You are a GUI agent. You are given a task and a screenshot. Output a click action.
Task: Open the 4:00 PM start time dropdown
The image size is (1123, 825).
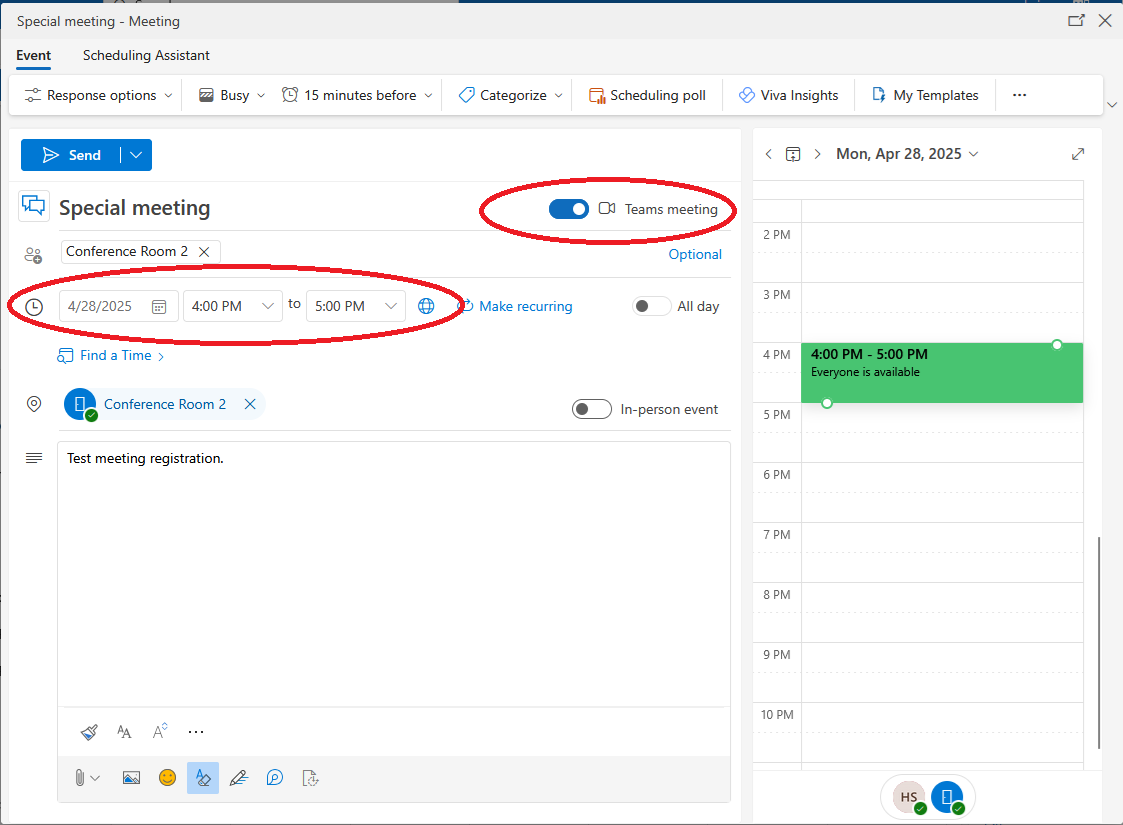click(269, 306)
